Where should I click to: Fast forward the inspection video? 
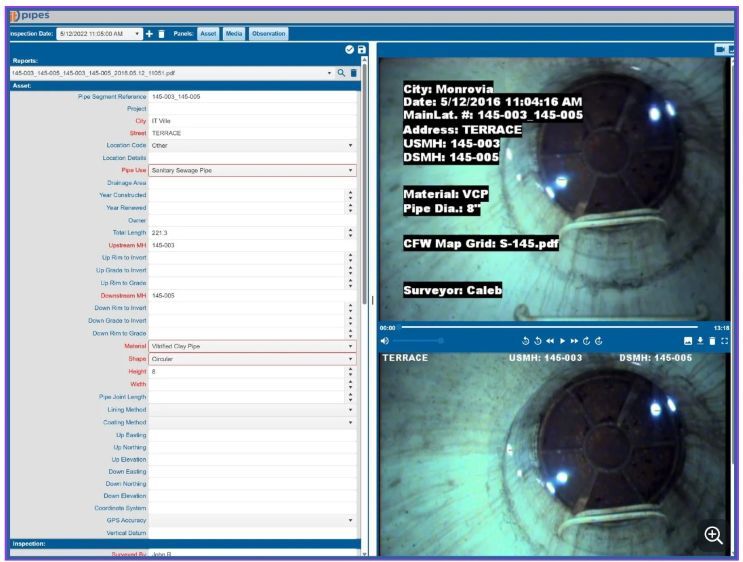point(574,341)
